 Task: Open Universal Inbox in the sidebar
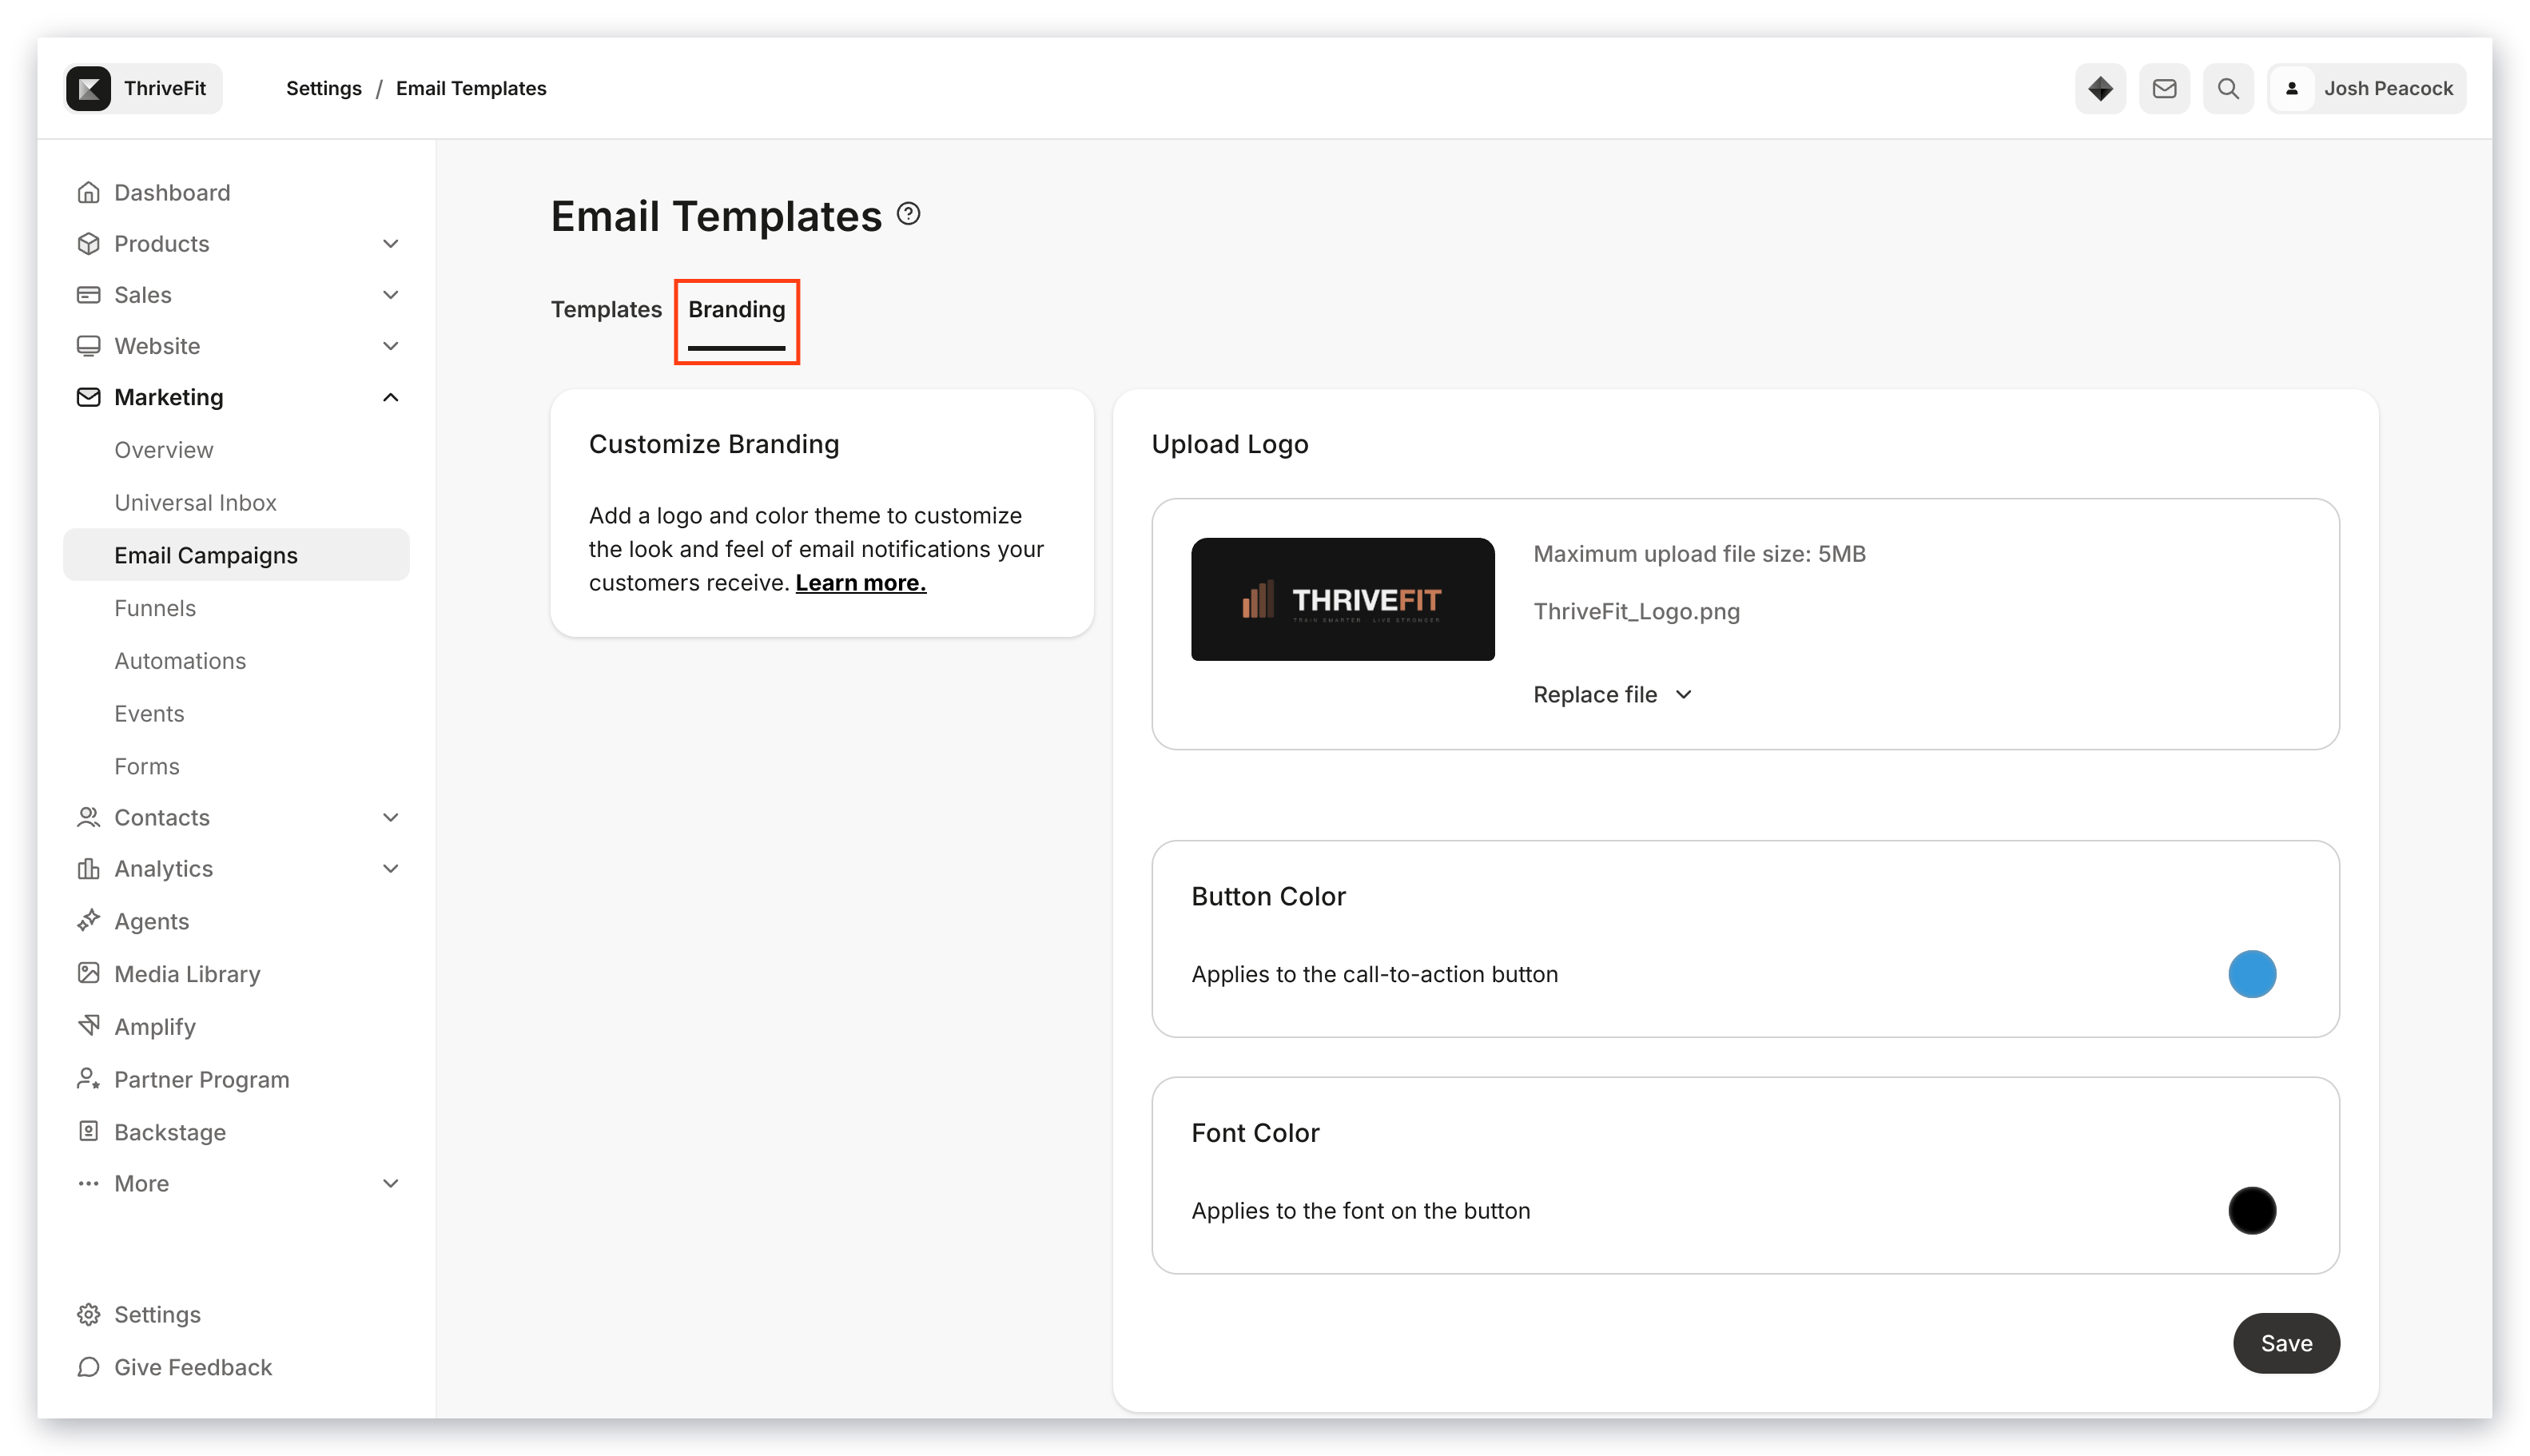(195, 502)
